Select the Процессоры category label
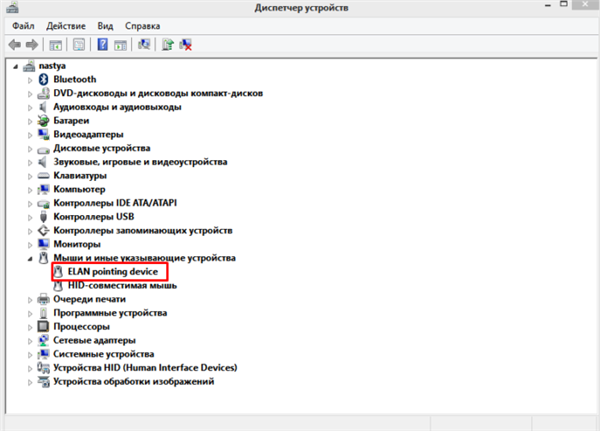This screenshot has width=600, height=431. pyautogui.click(x=82, y=327)
